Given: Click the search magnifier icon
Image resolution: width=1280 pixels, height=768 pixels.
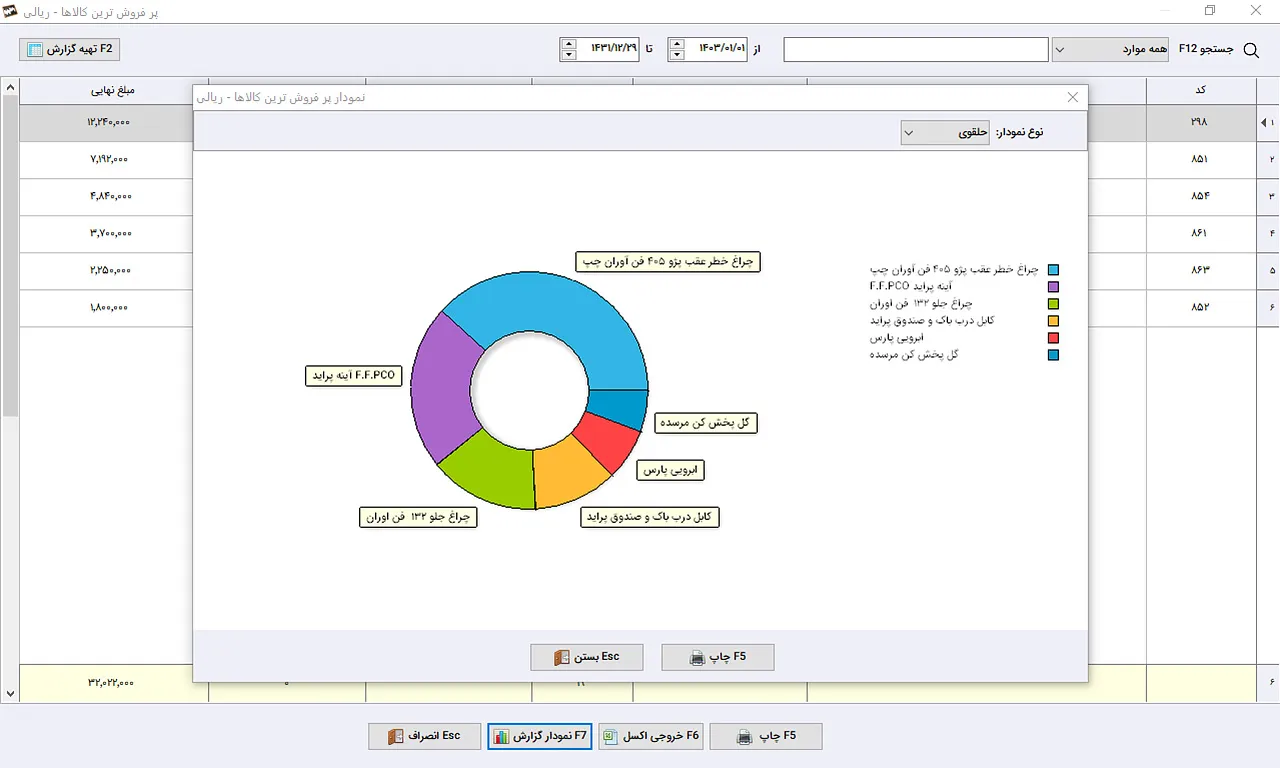Looking at the screenshot, I should coord(1250,50).
